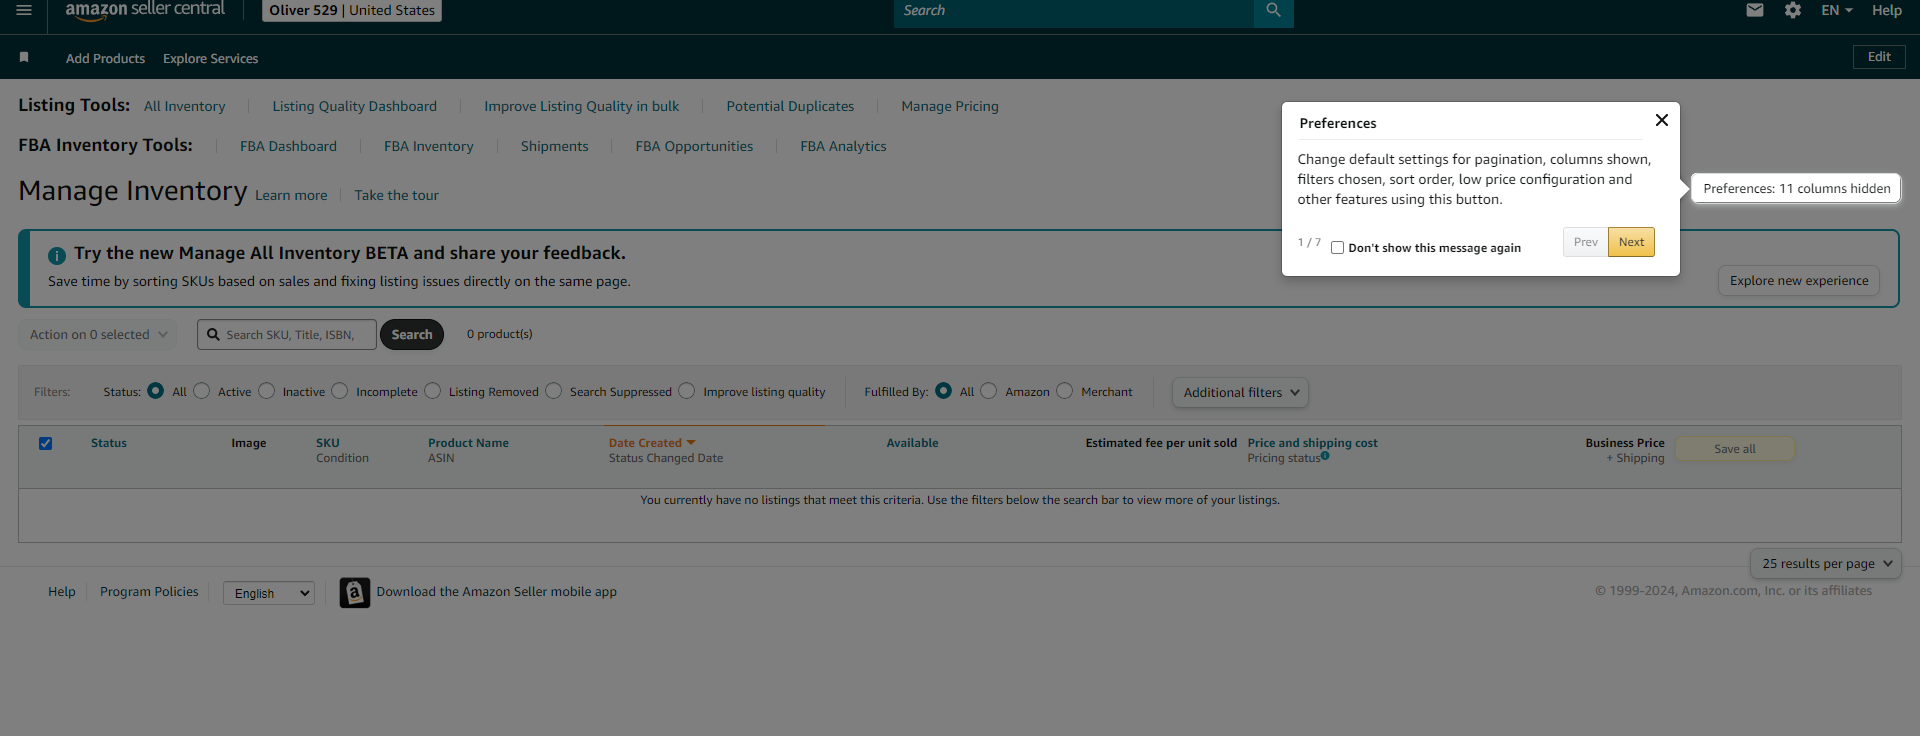Go to All Inventory listing tool
Screen dimensions: 1920x736
point(184,106)
